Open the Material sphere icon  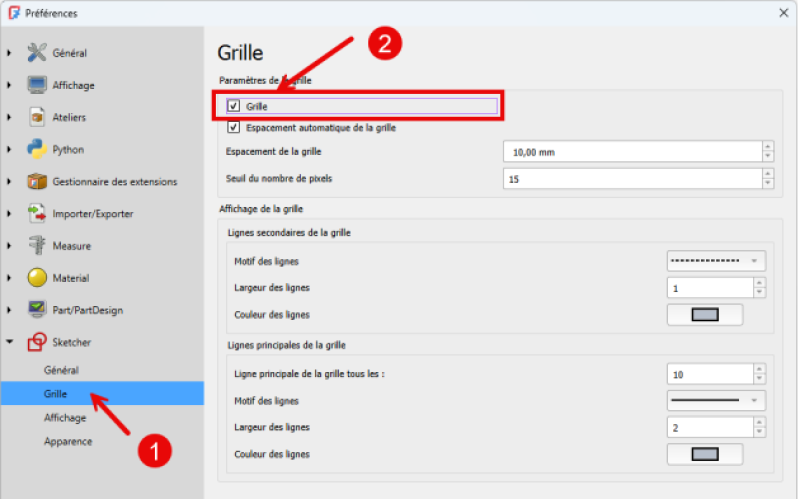37,277
